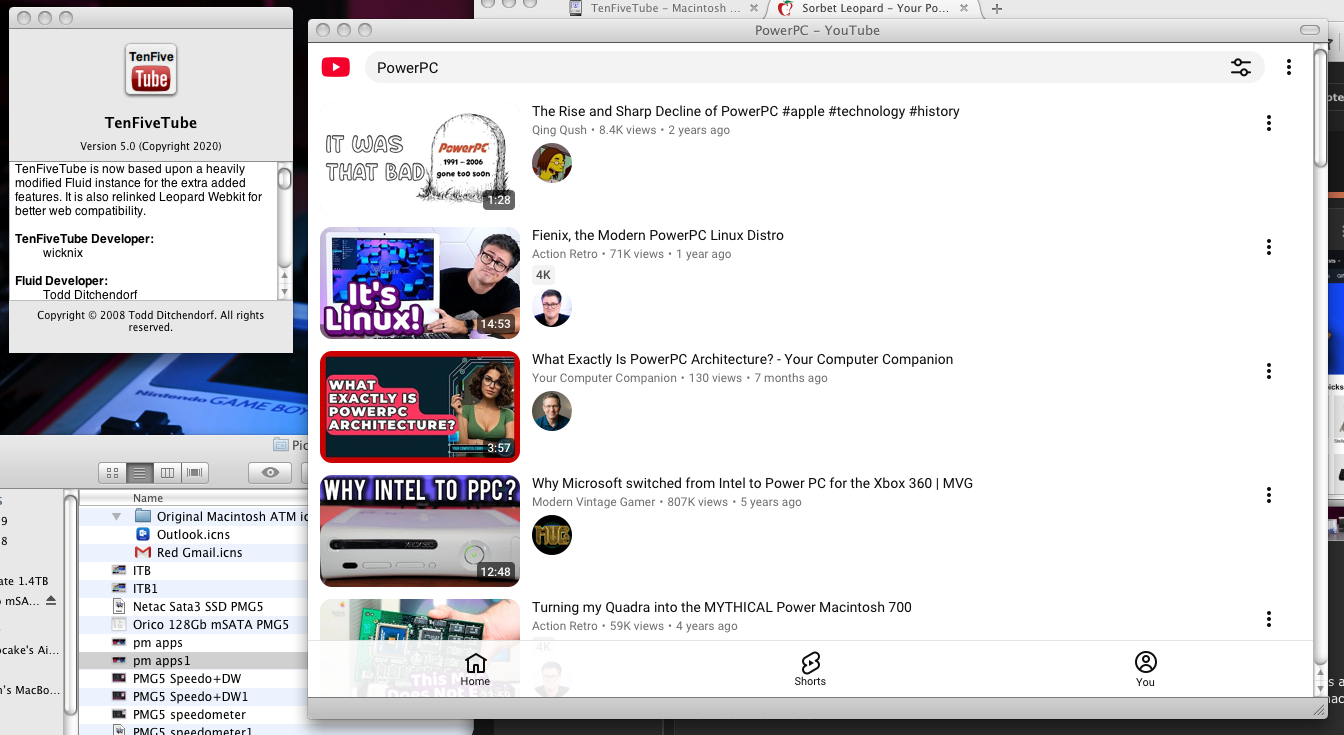
Task: Open the search filters icon beside the search box
Action: point(1241,67)
